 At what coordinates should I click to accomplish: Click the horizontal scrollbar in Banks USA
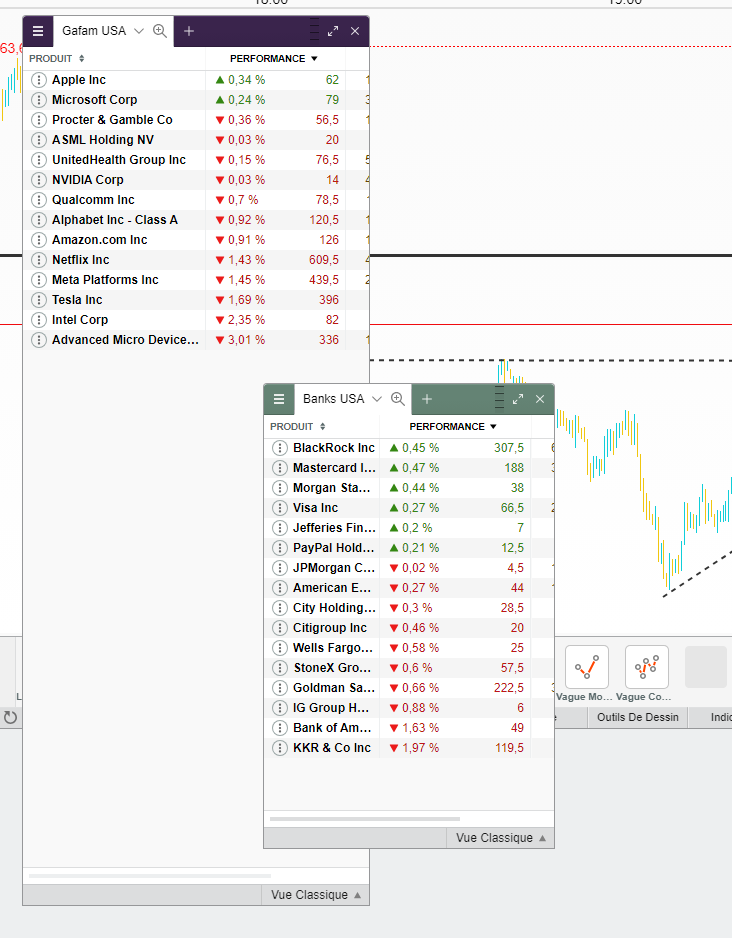[365, 819]
